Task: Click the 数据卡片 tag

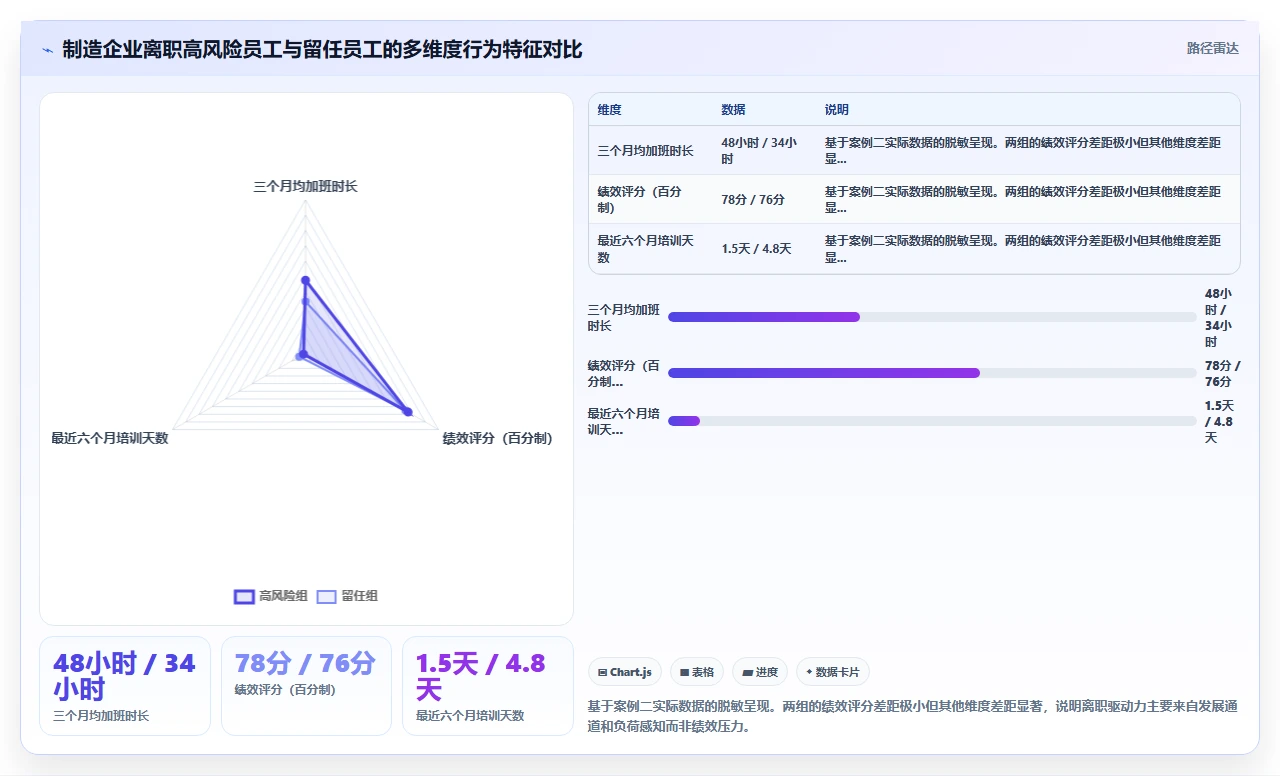Action: pos(833,672)
